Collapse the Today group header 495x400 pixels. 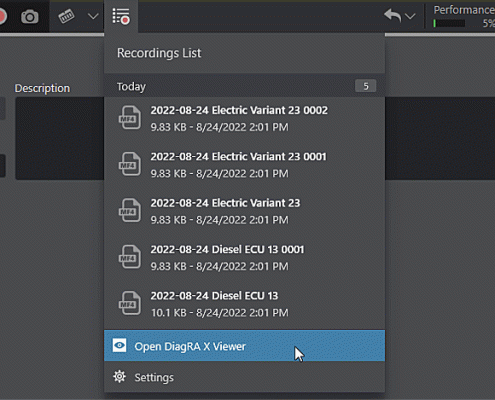point(244,86)
